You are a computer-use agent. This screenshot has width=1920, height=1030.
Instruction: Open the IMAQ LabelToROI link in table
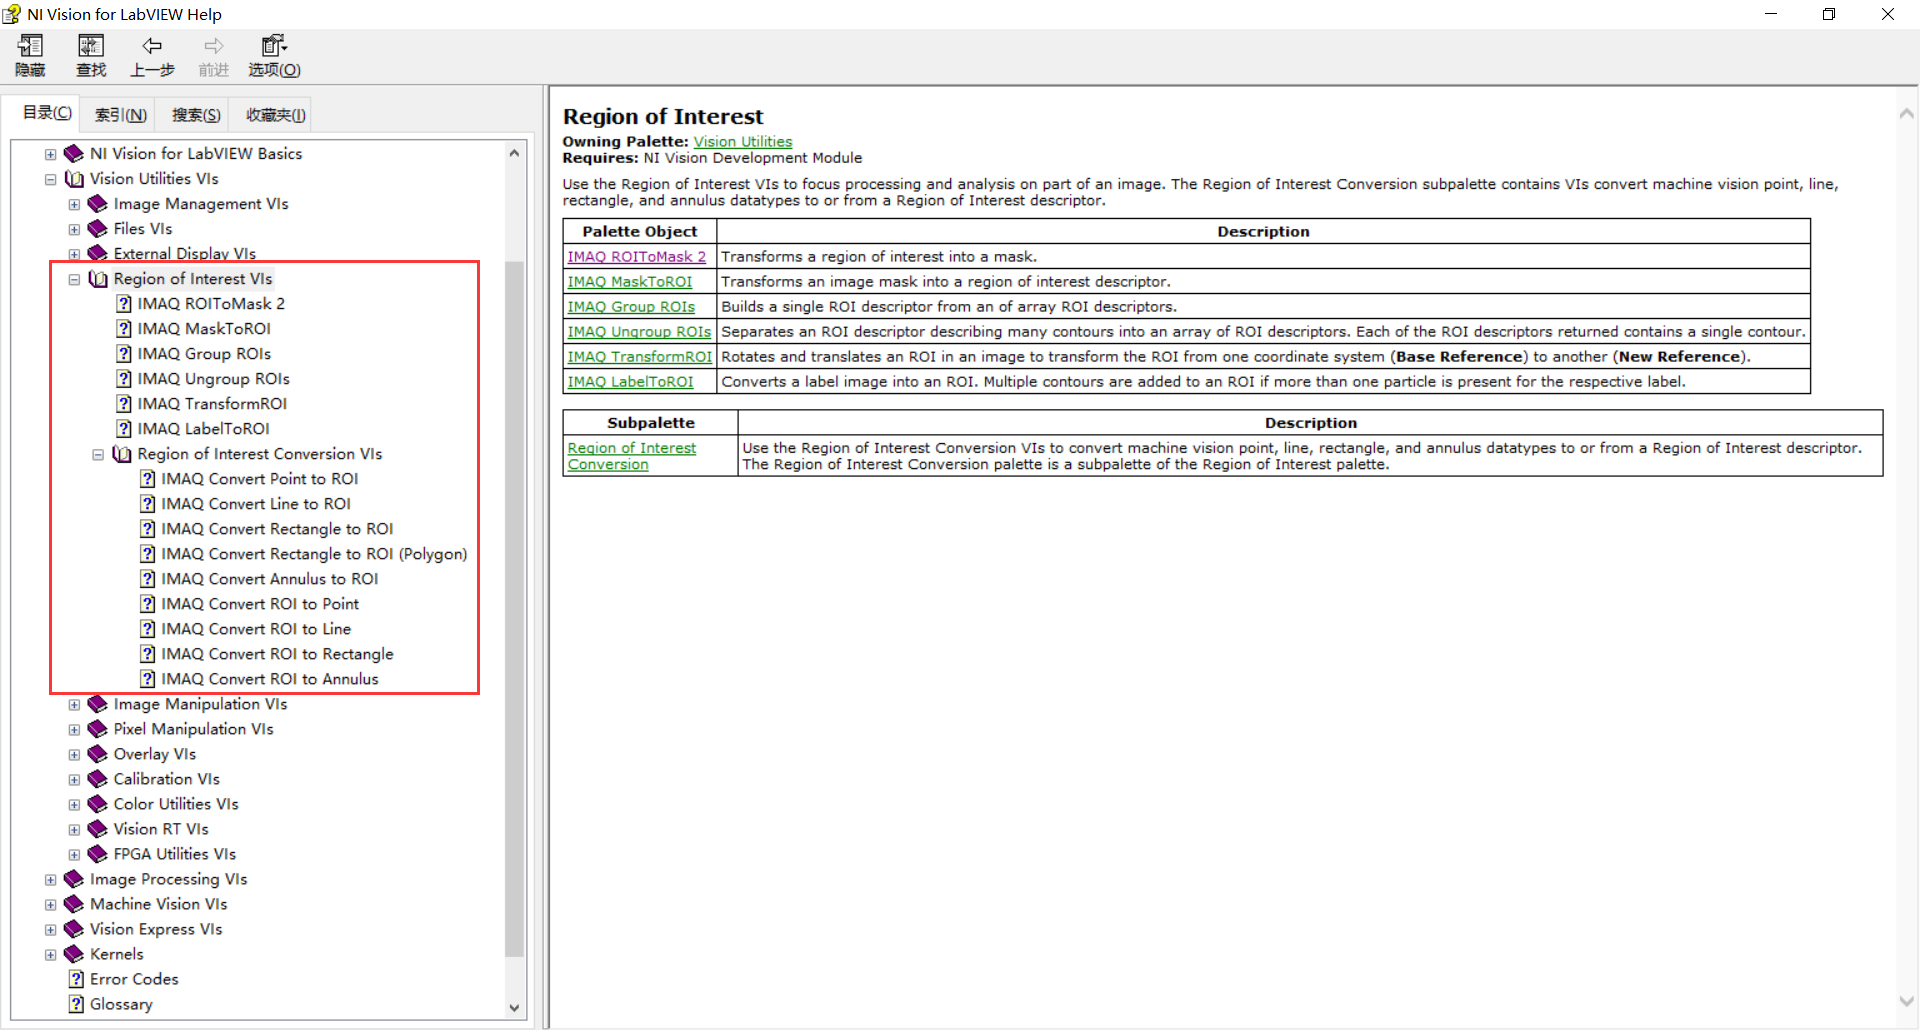[x=630, y=381]
